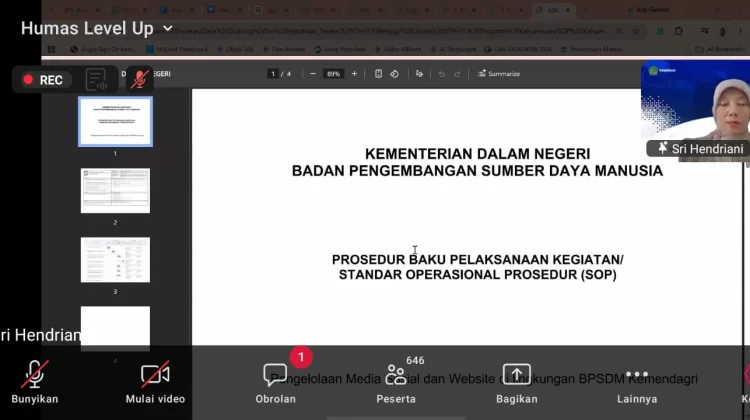This screenshot has height=420, width=750.
Task: Open the AI Storyboard bookmark
Action: tap(453, 49)
